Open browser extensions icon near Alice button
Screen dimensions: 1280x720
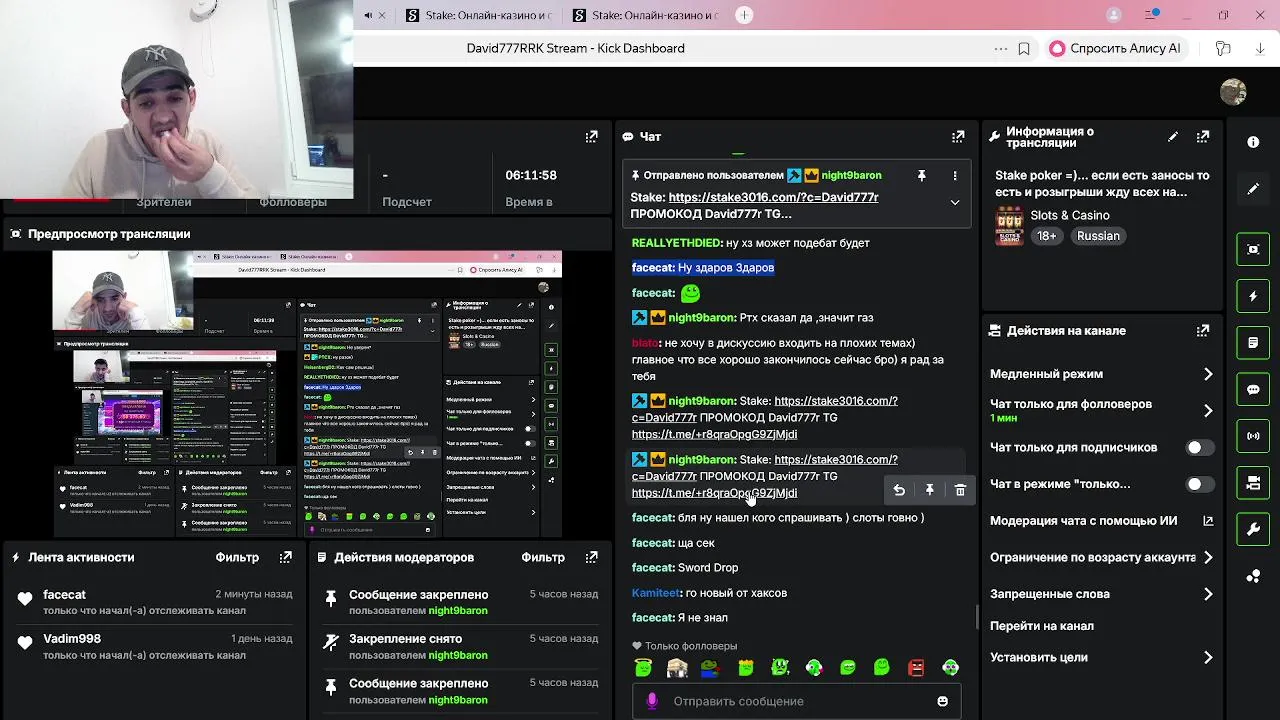coord(1222,48)
